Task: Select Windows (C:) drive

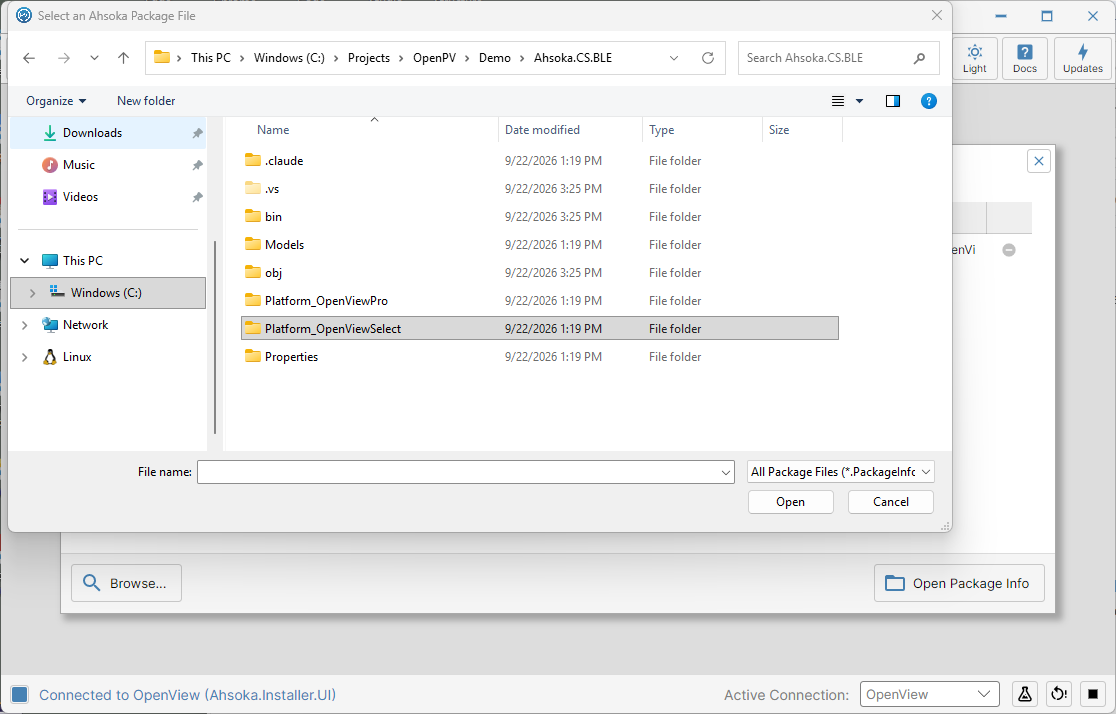Action: click(107, 293)
